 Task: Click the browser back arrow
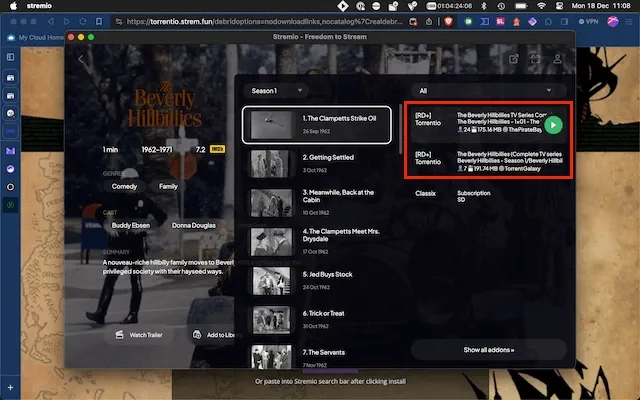point(51,22)
